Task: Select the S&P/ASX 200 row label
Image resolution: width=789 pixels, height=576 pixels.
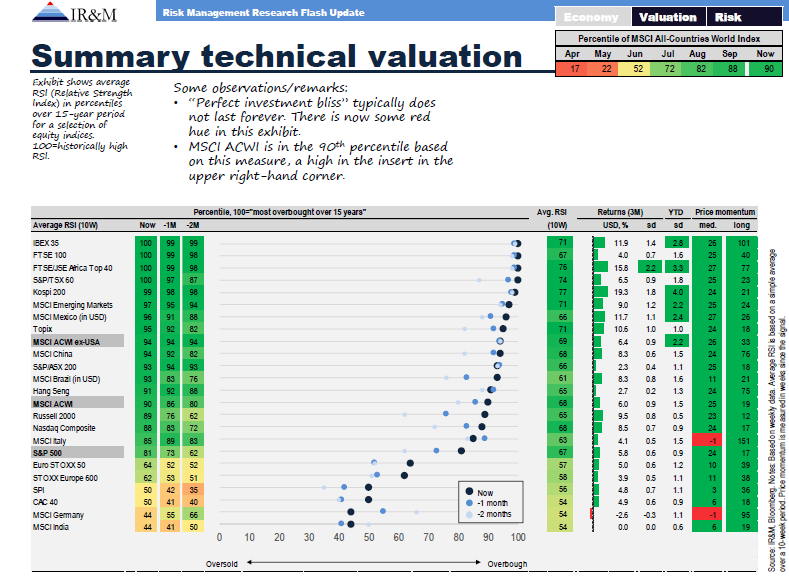Action: [x=54, y=367]
